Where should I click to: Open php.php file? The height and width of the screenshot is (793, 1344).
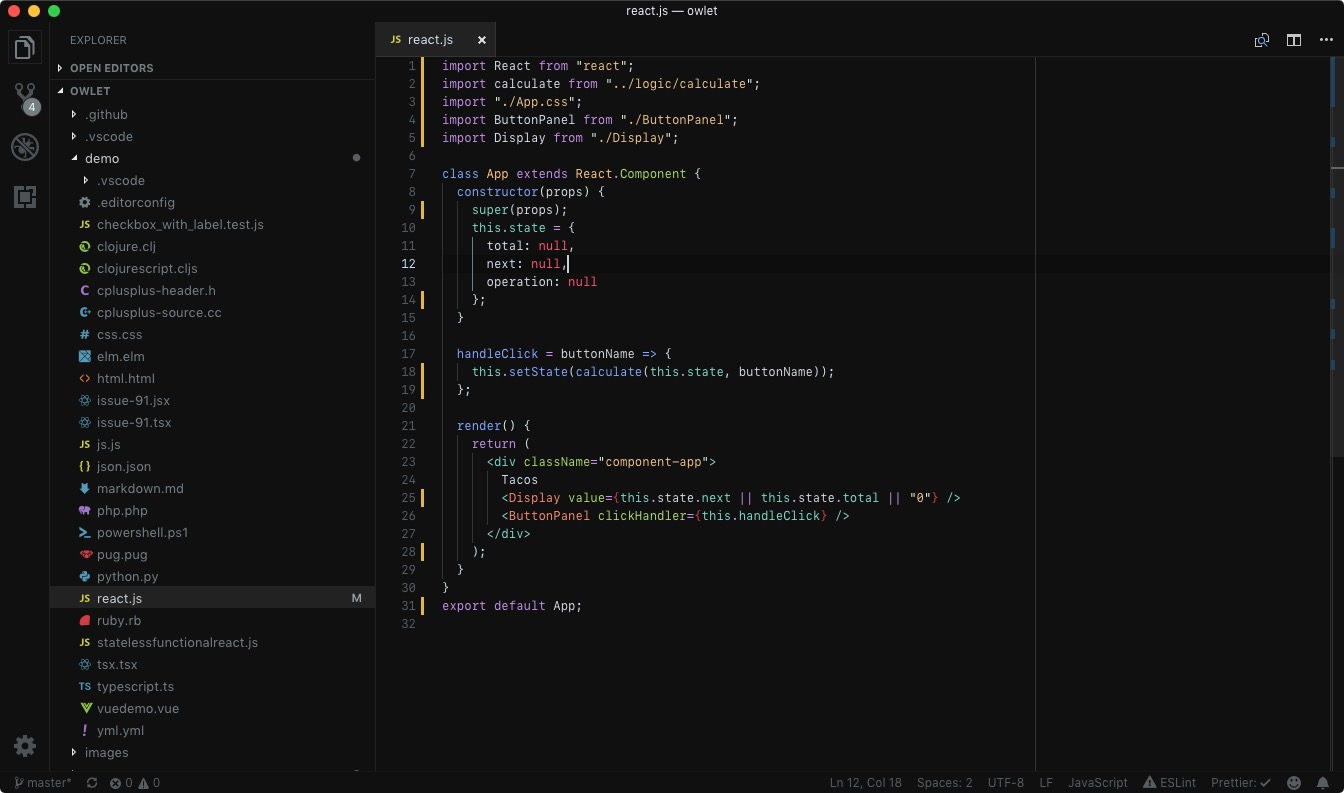point(212,510)
